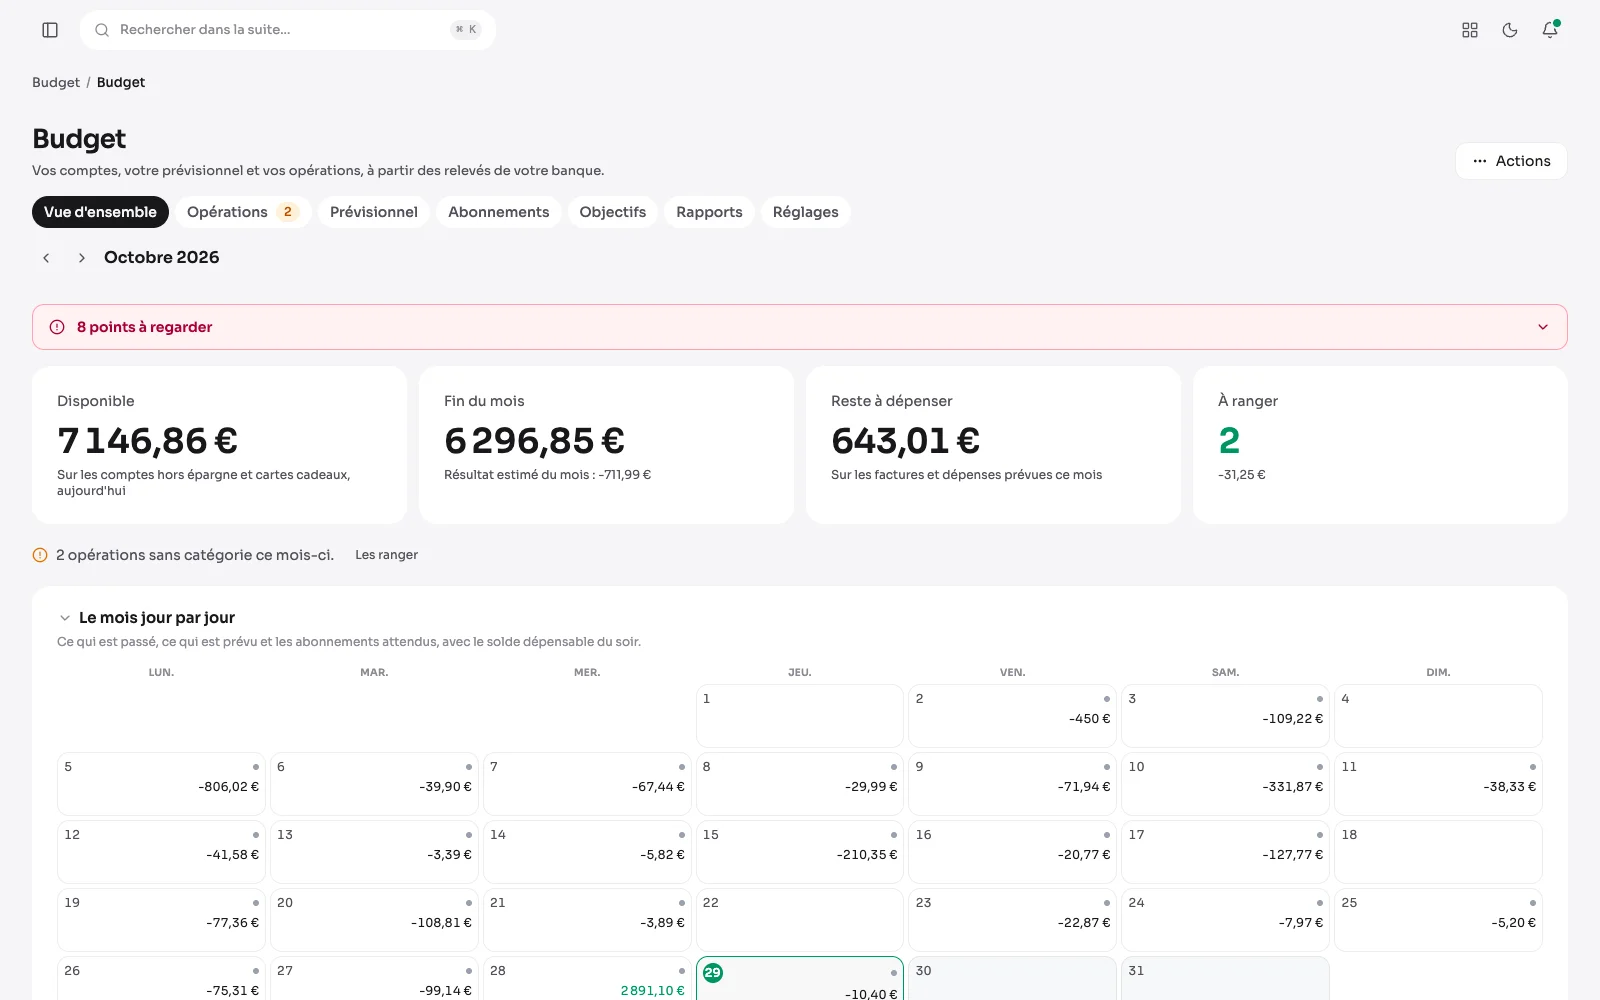Open the Rapports tab

pos(709,212)
